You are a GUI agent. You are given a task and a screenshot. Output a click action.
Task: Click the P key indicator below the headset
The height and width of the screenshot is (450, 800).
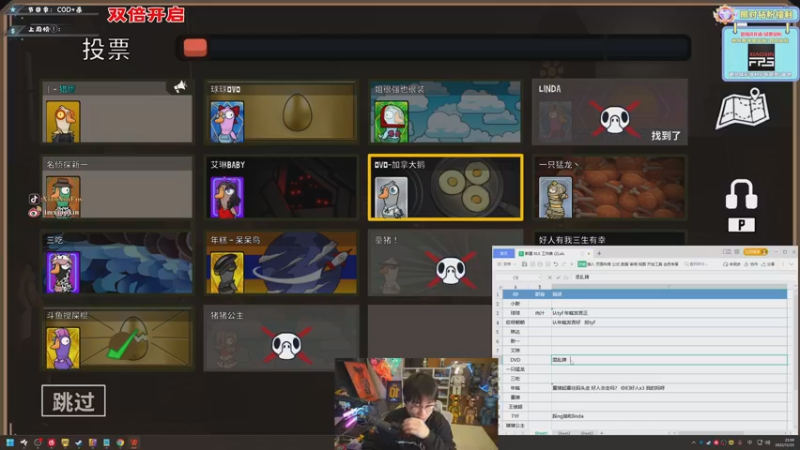coord(741,224)
